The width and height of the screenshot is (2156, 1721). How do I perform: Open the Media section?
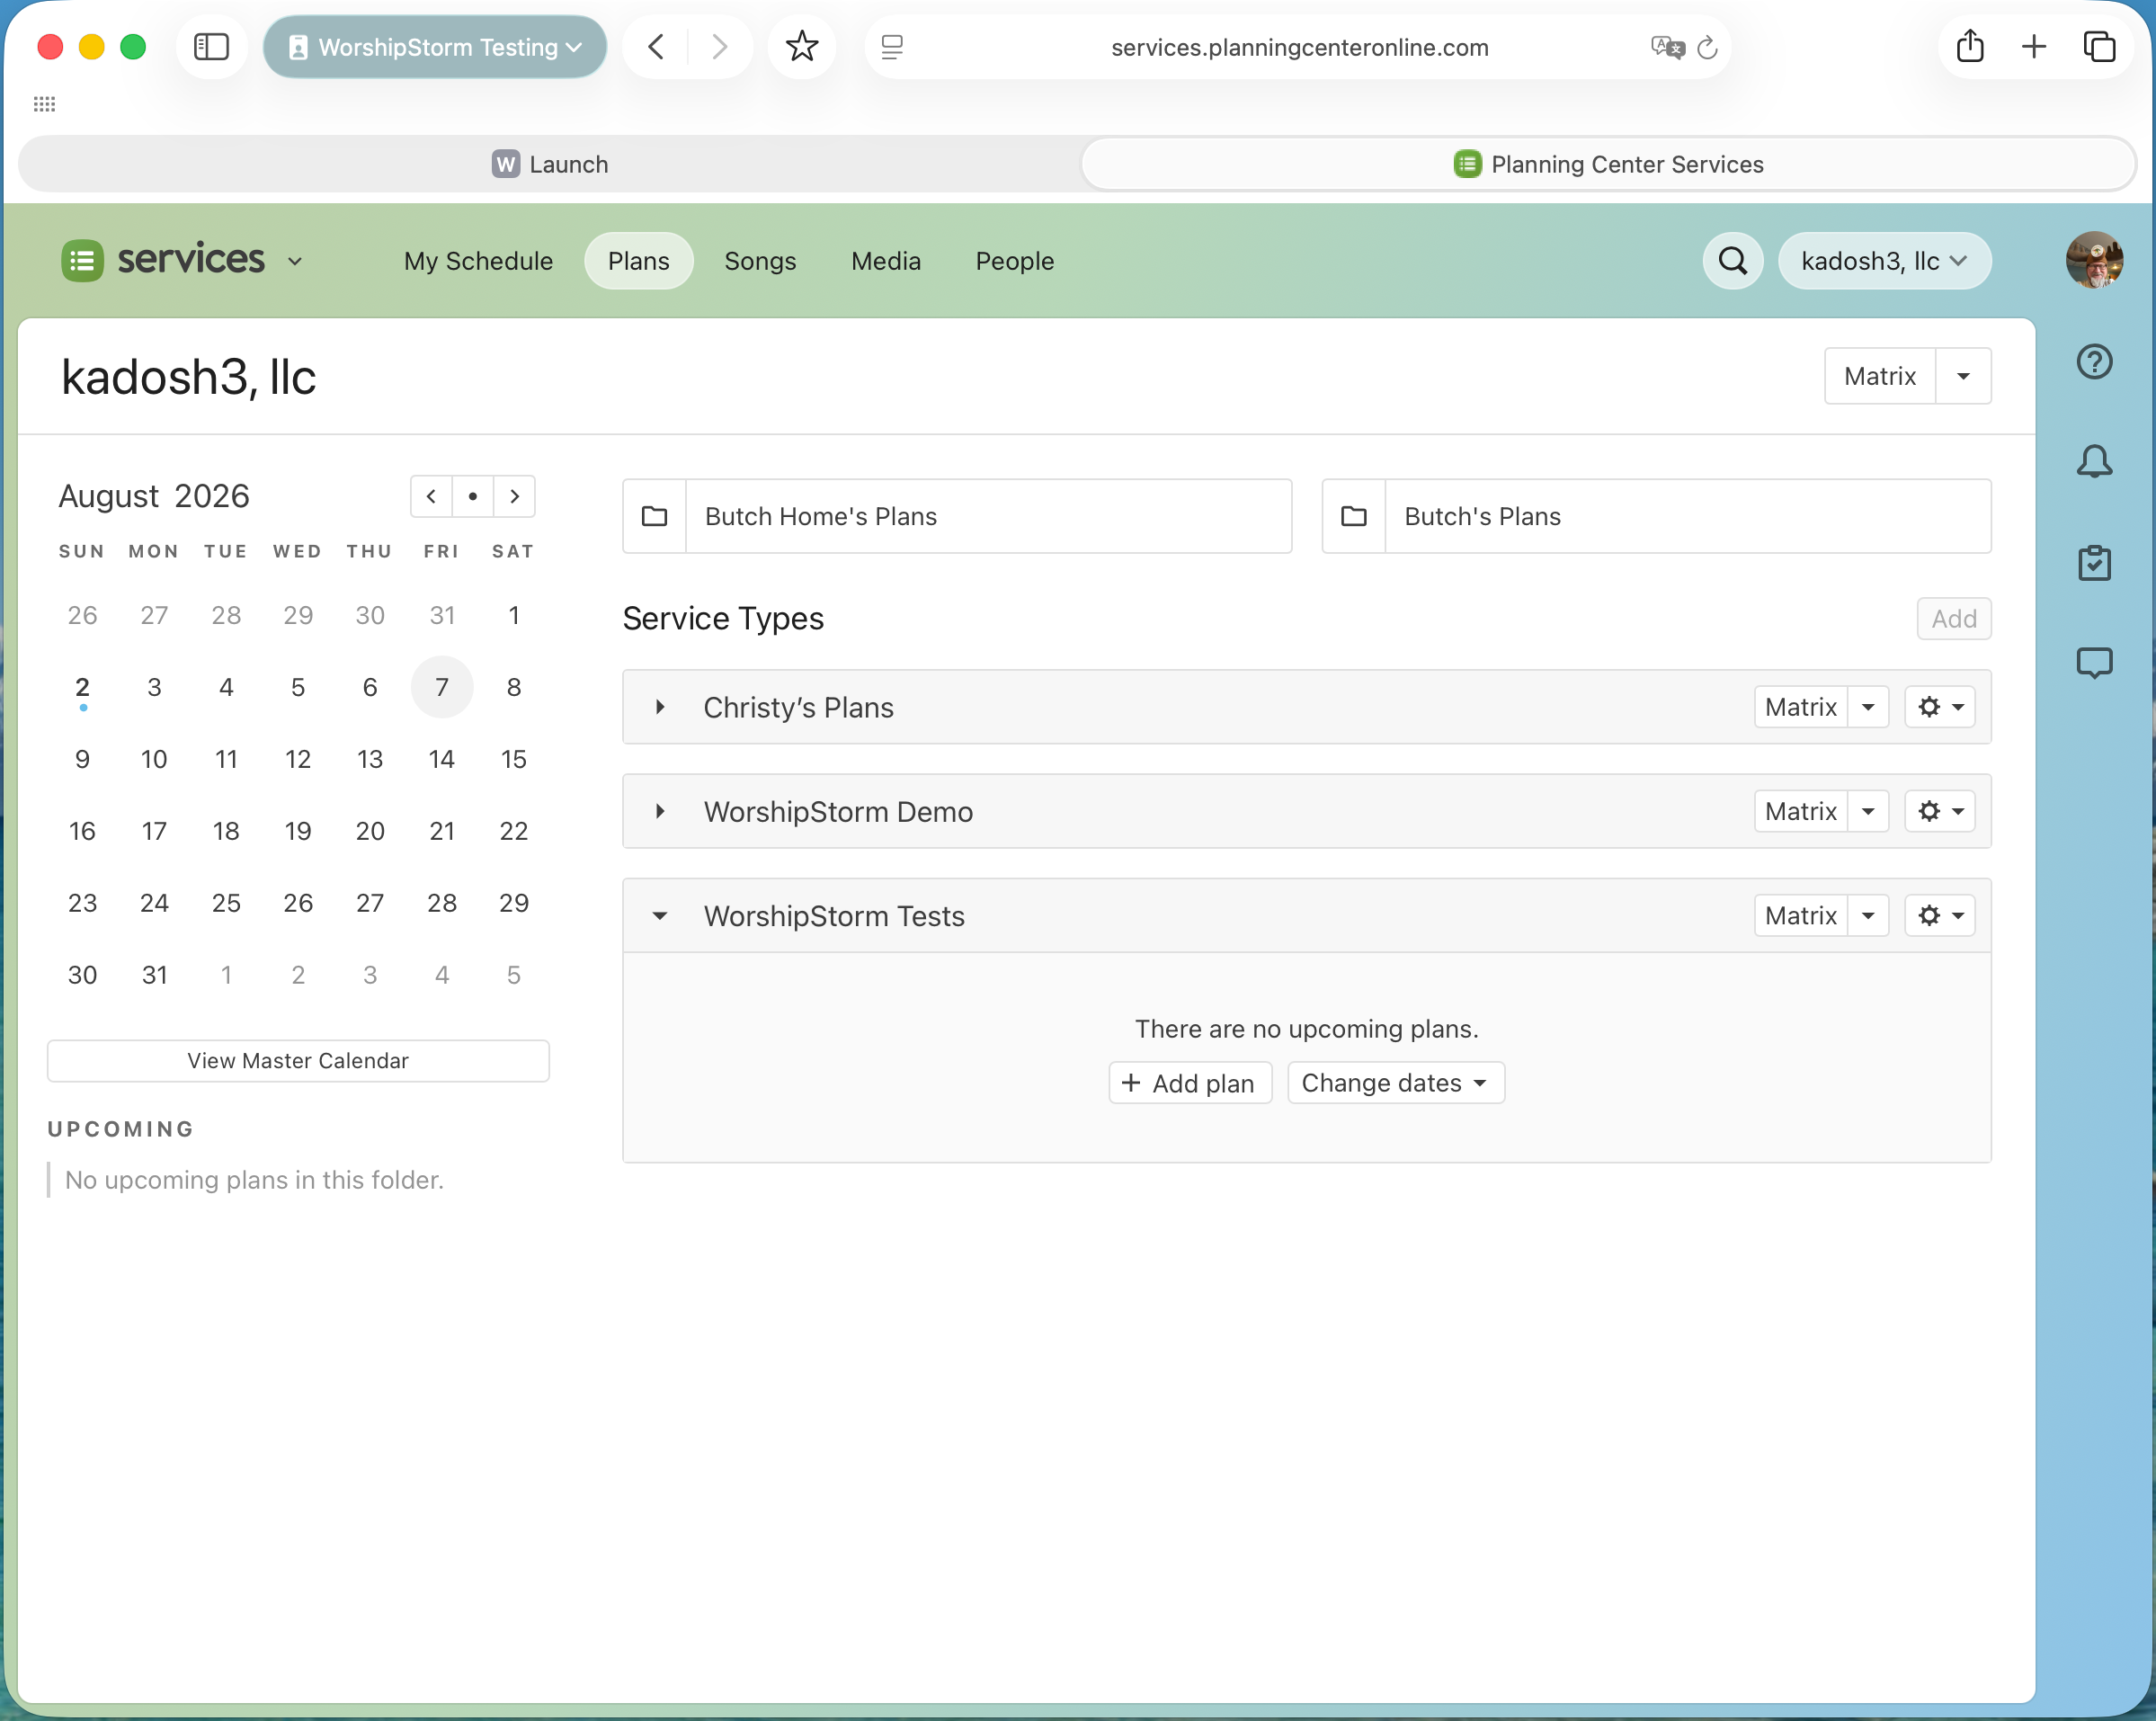pos(886,261)
